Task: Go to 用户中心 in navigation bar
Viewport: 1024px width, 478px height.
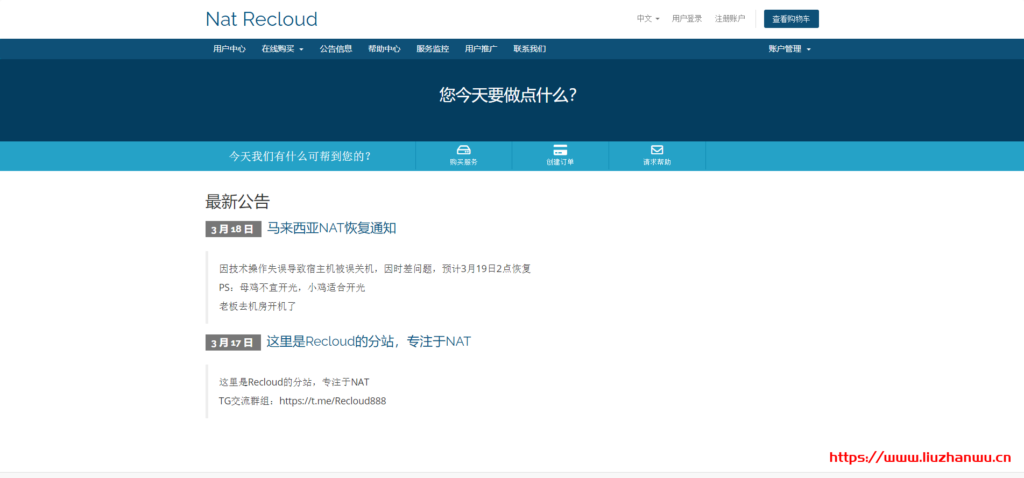Action: pos(229,48)
